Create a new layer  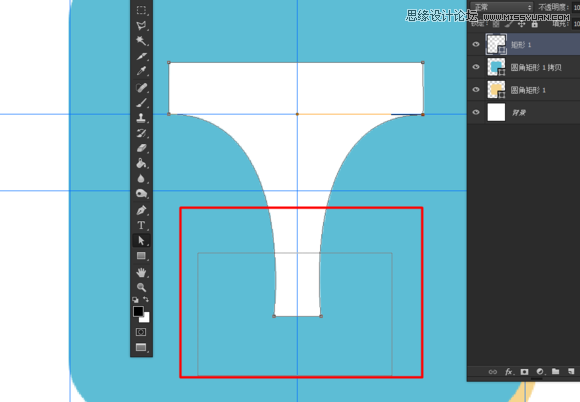571,371
